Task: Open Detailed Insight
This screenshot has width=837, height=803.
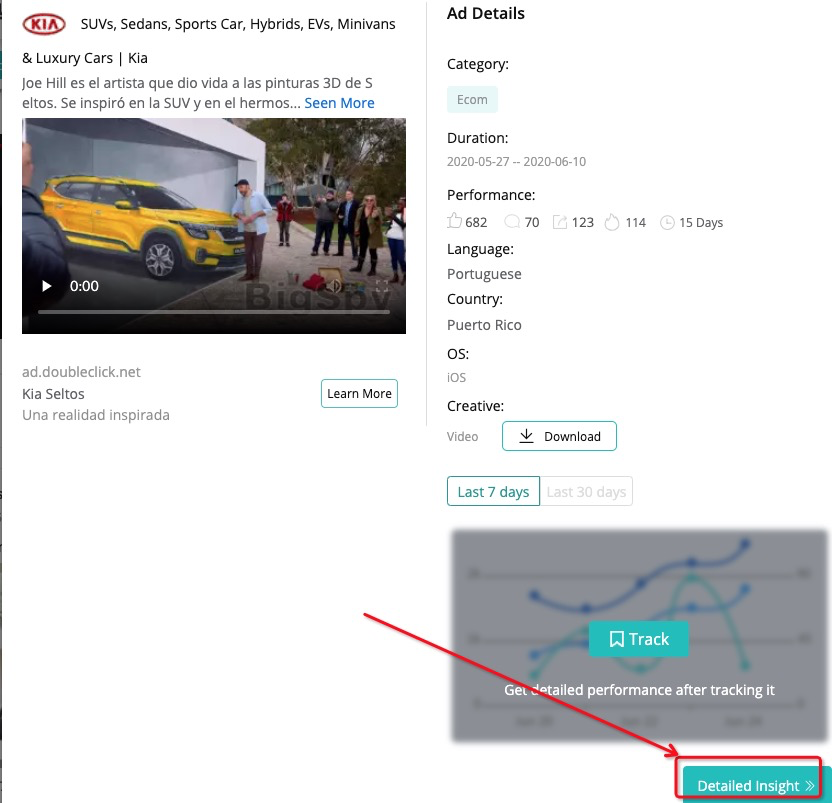Action: (755, 785)
